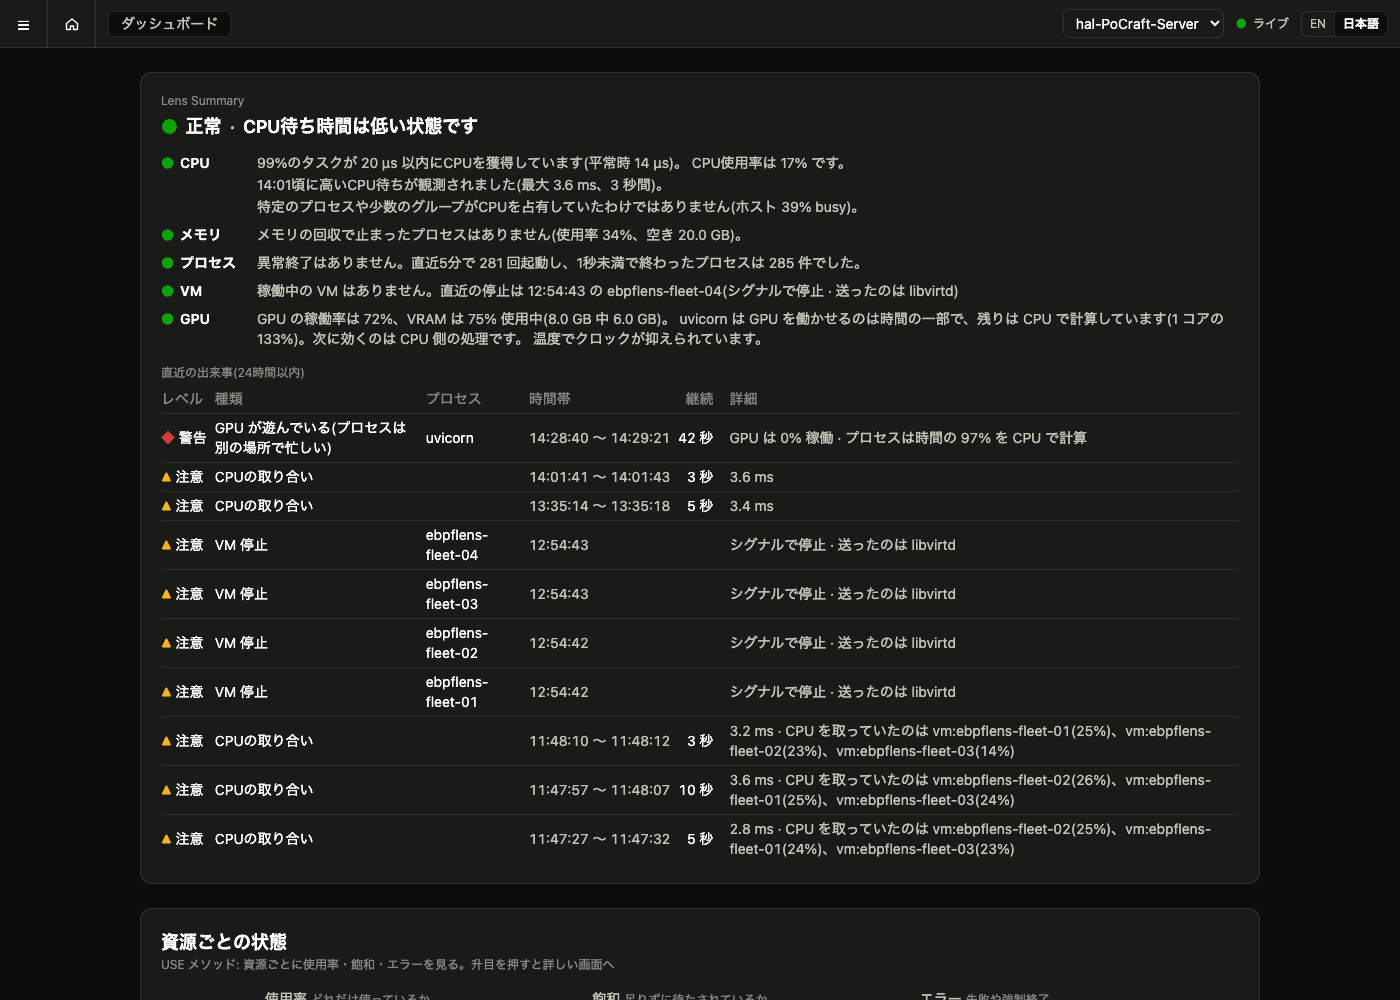This screenshot has width=1400, height=1000.
Task: Select the CPU summary label
Action: pos(195,163)
